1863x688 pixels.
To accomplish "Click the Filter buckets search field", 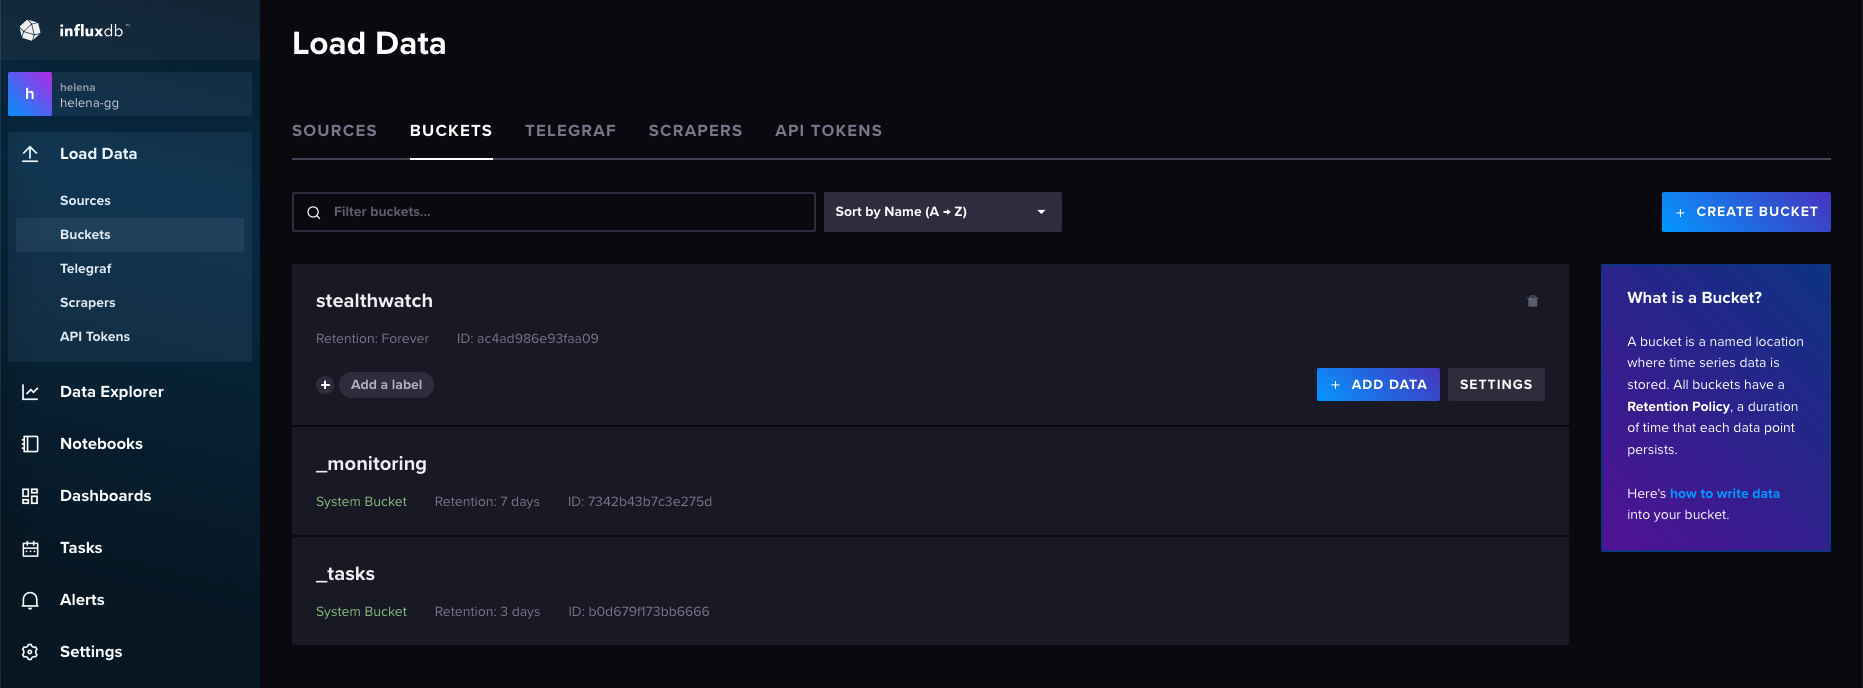I will point(553,212).
